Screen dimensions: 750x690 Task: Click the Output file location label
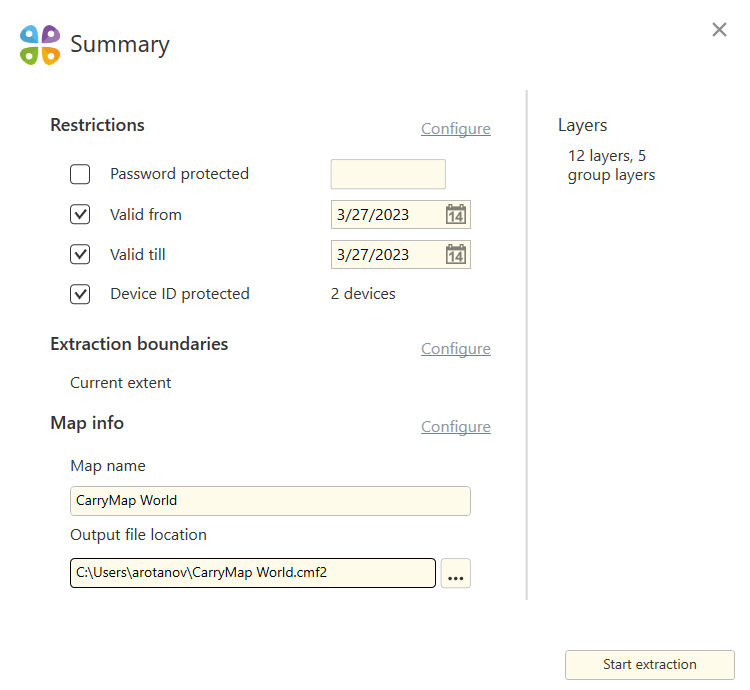click(138, 535)
